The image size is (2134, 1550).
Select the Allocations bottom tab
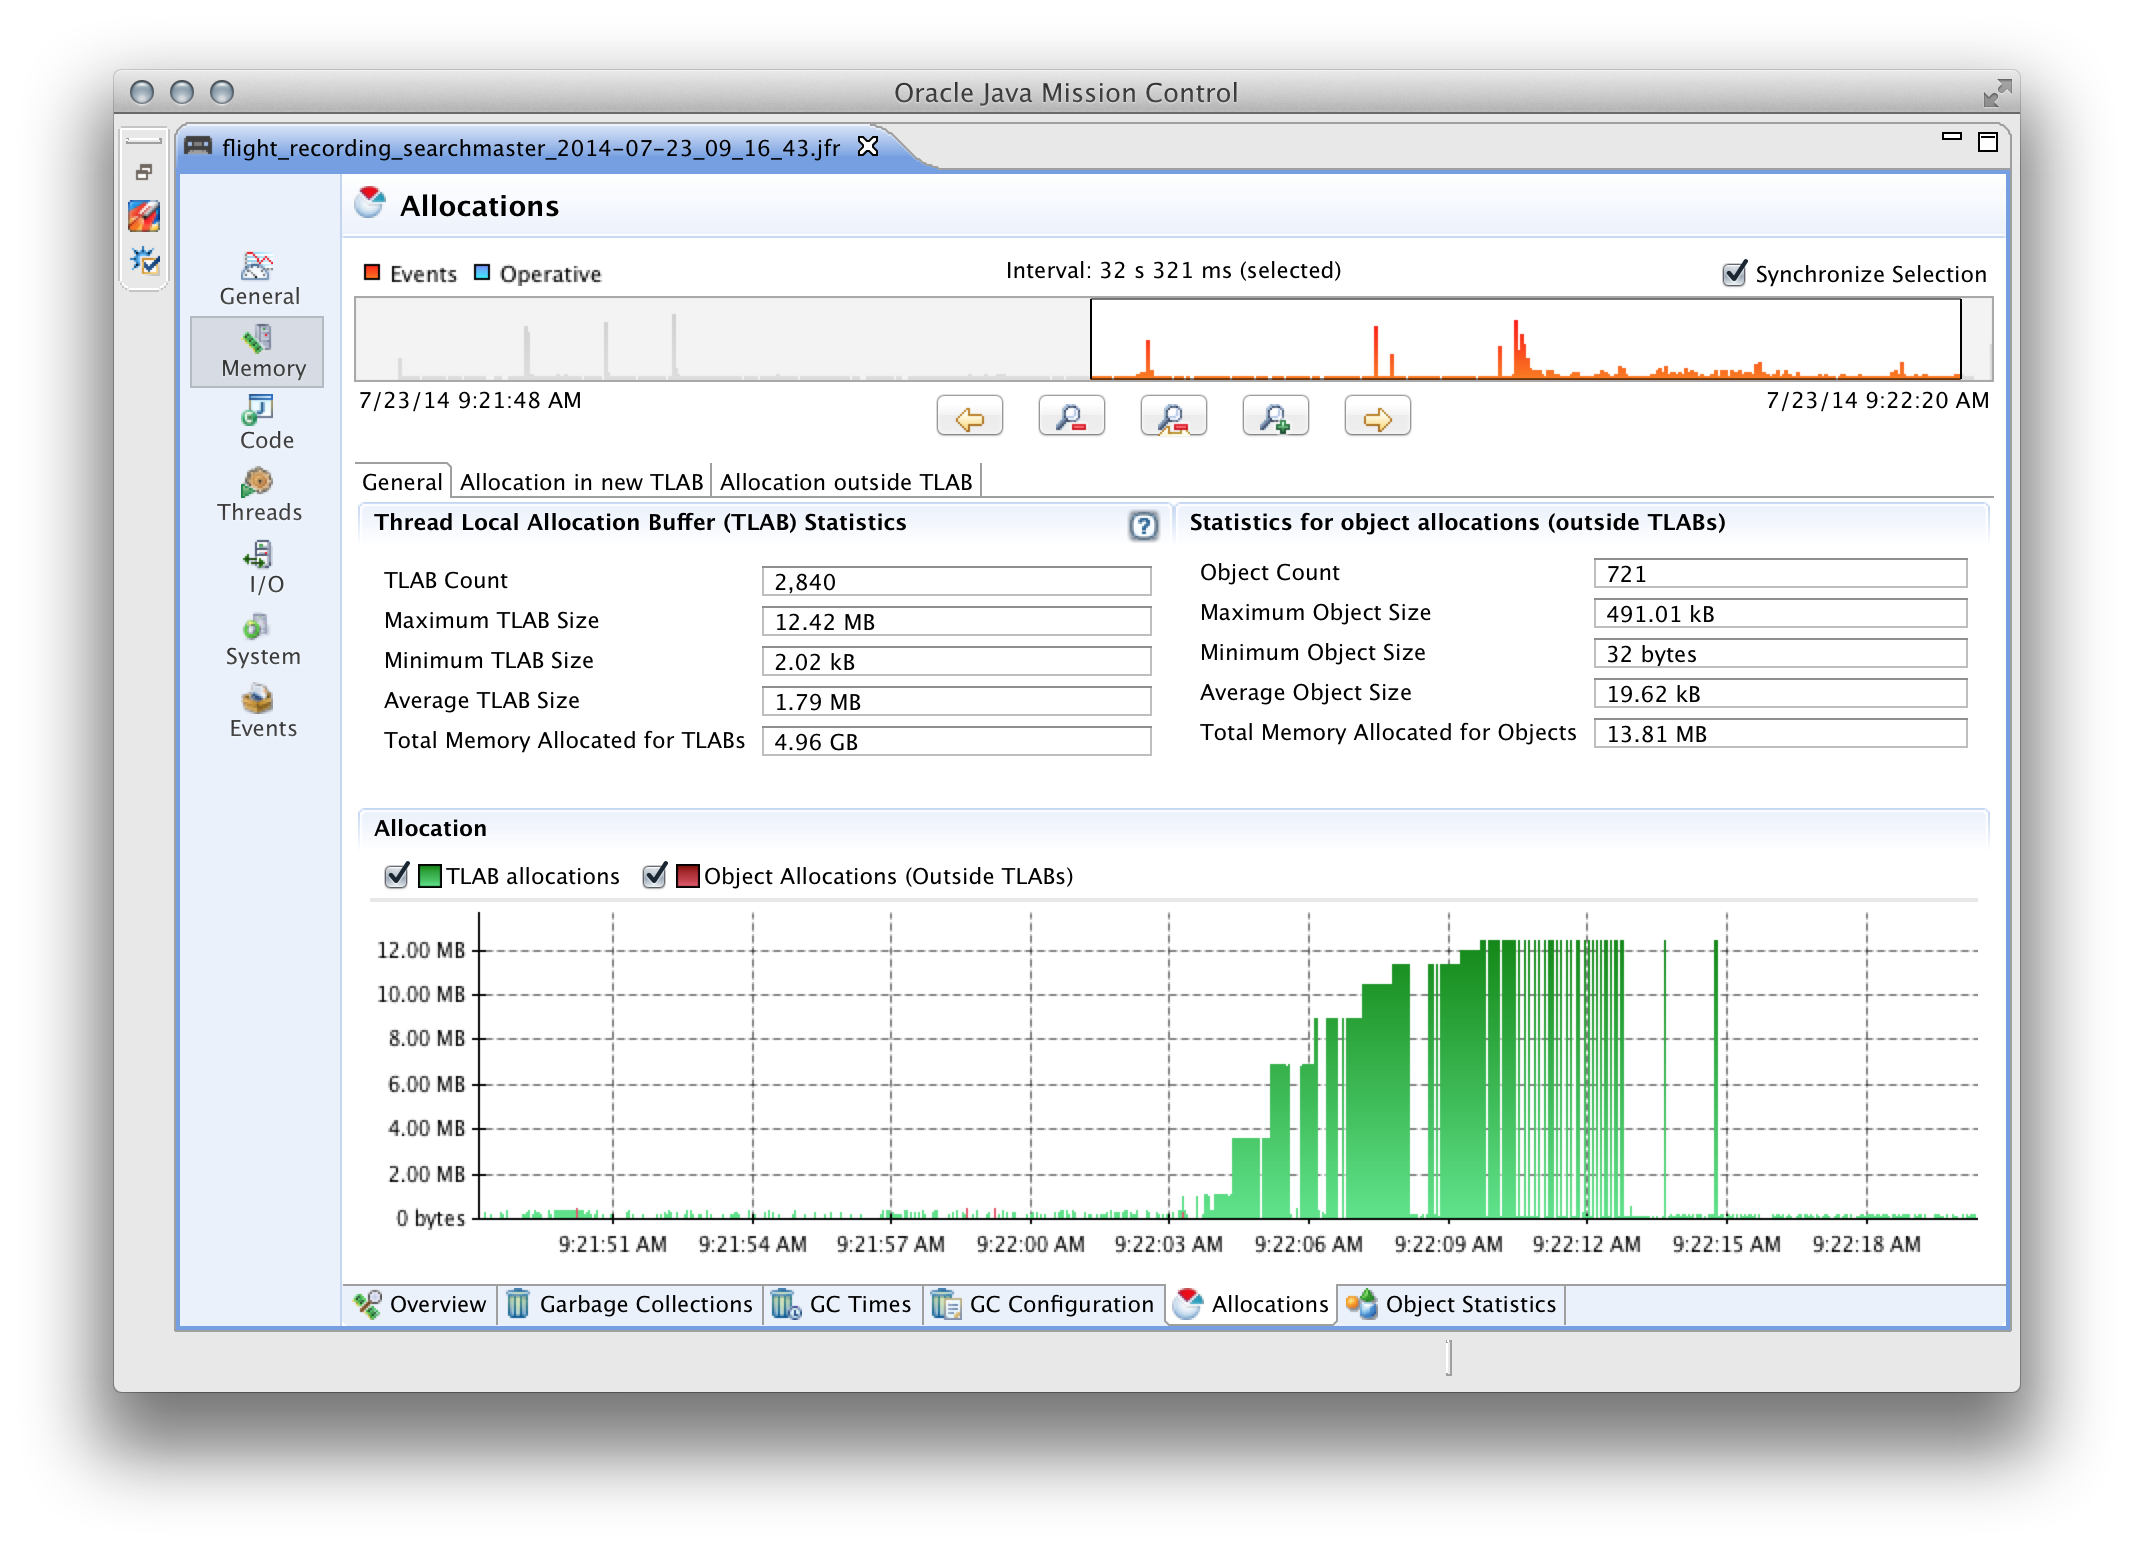(1251, 1304)
